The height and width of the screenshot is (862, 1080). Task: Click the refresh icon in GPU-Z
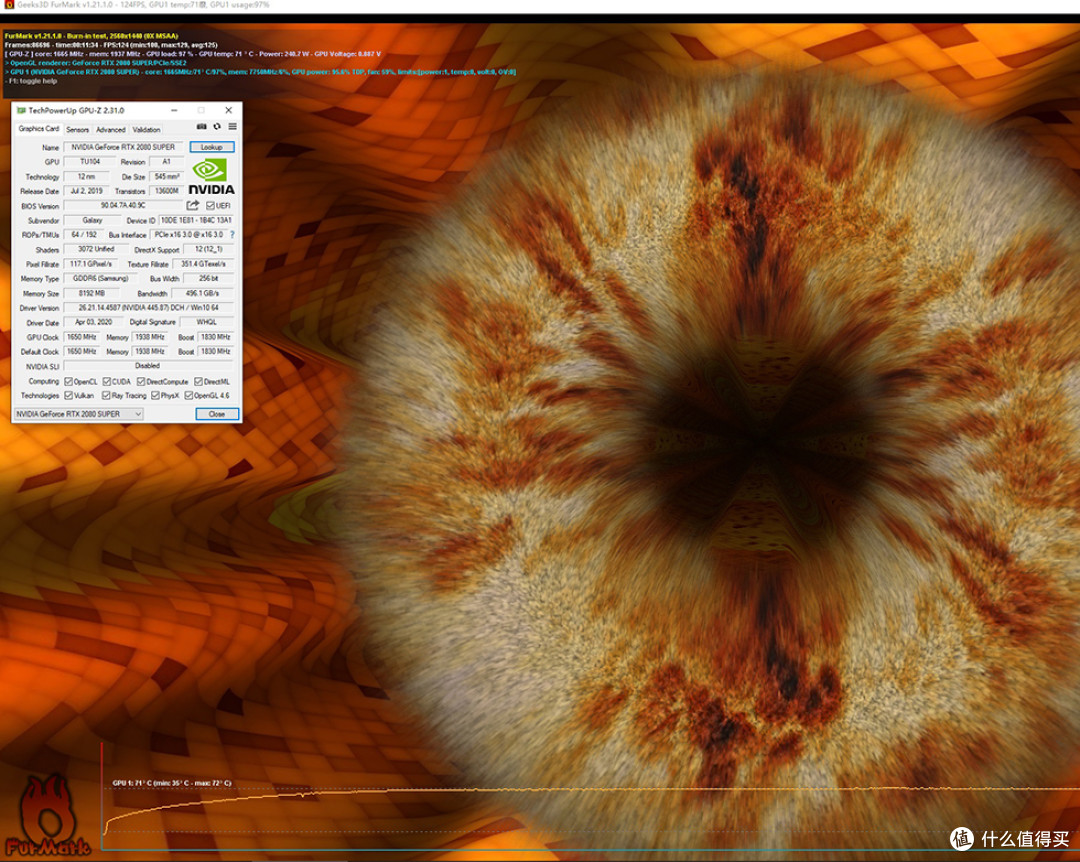pyautogui.click(x=217, y=127)
